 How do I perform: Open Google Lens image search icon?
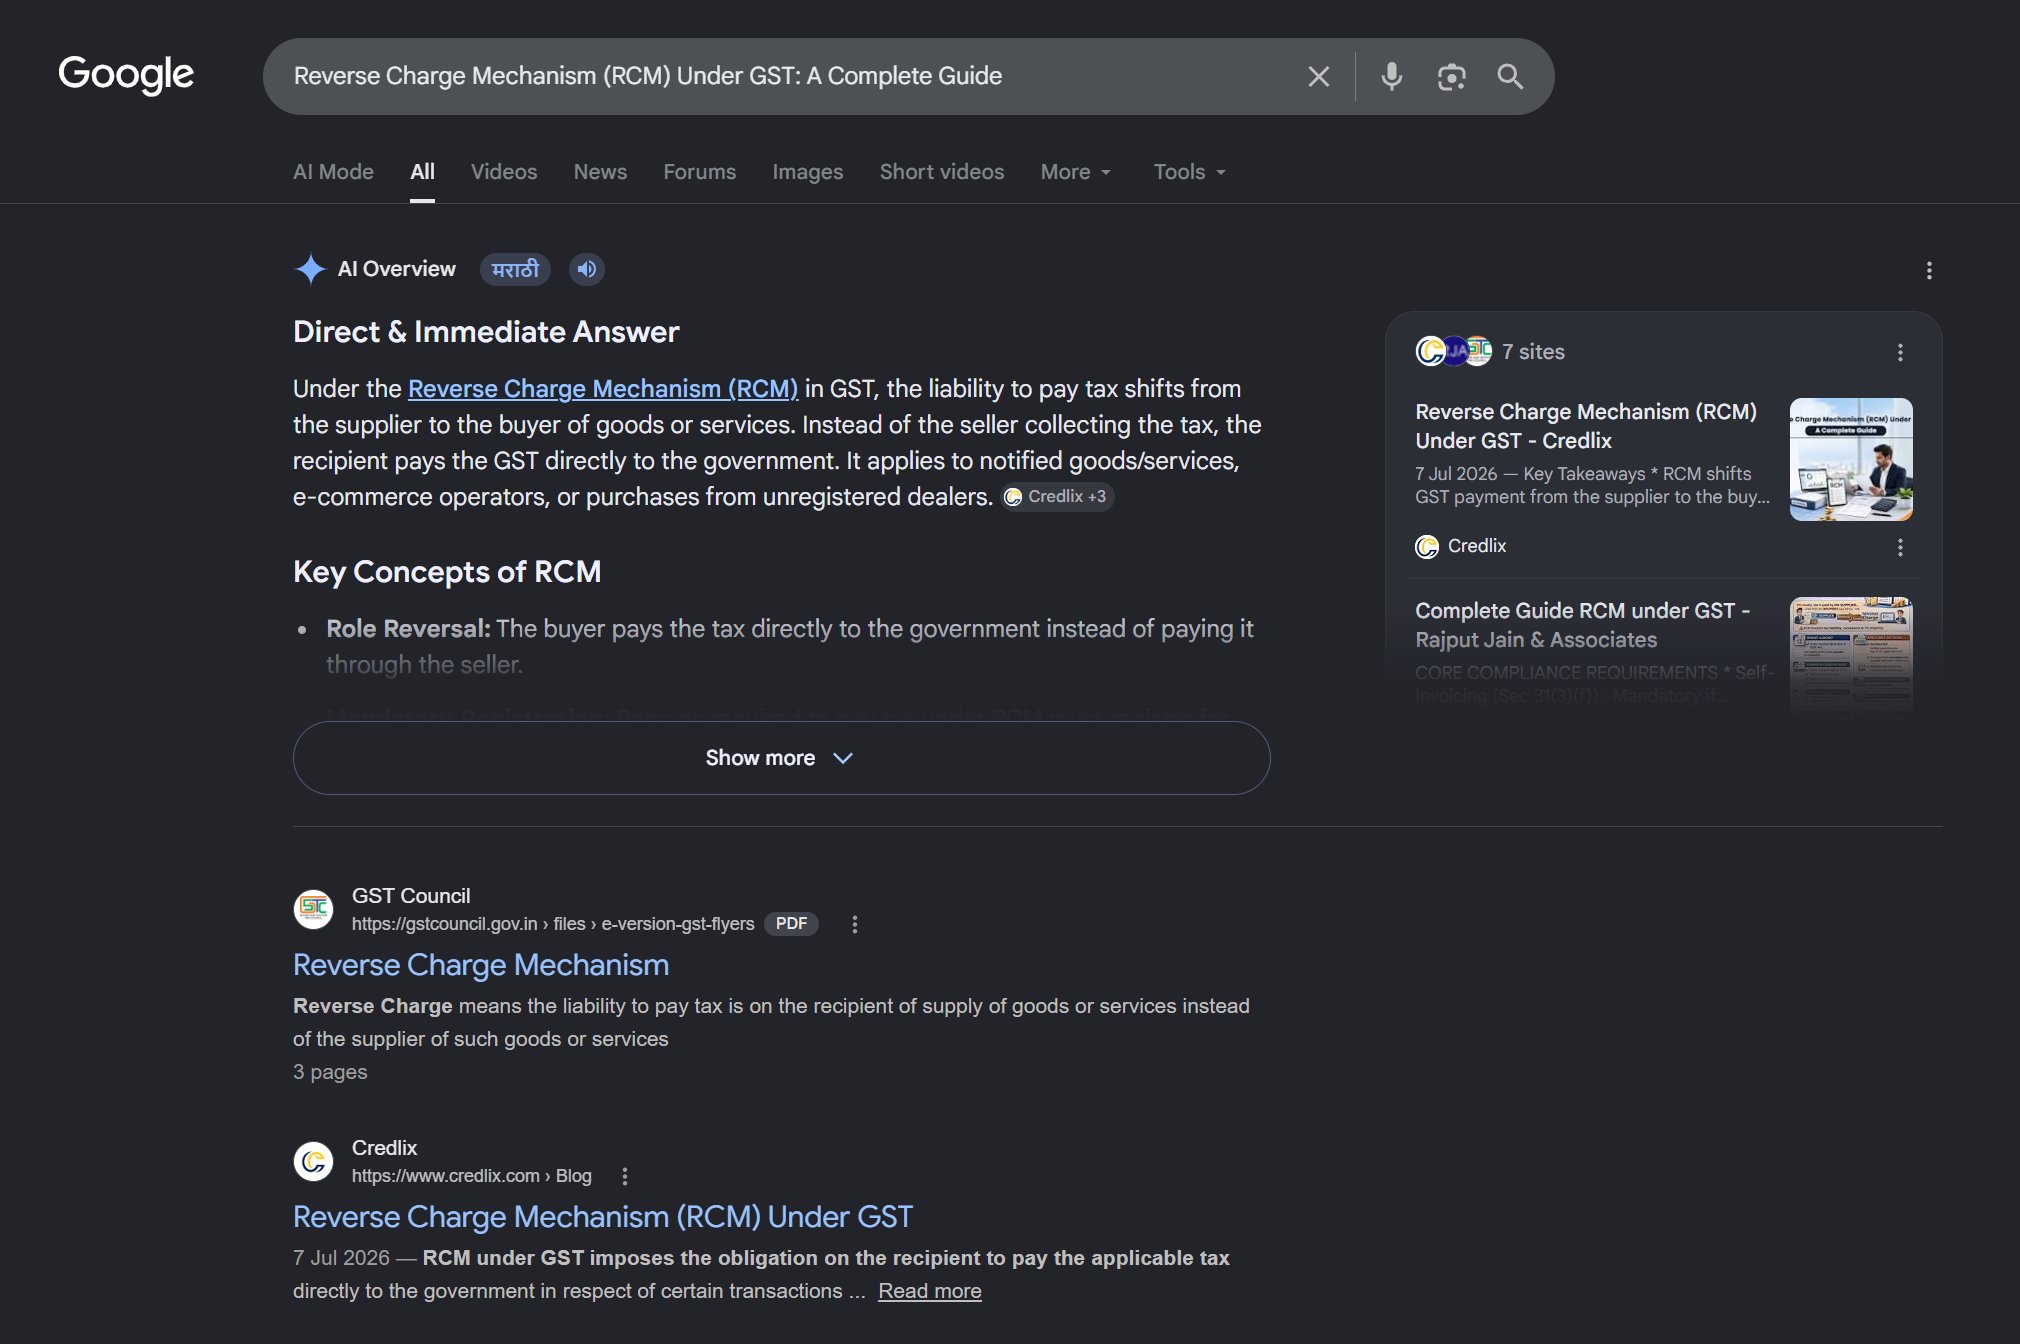click(1451, 77)
